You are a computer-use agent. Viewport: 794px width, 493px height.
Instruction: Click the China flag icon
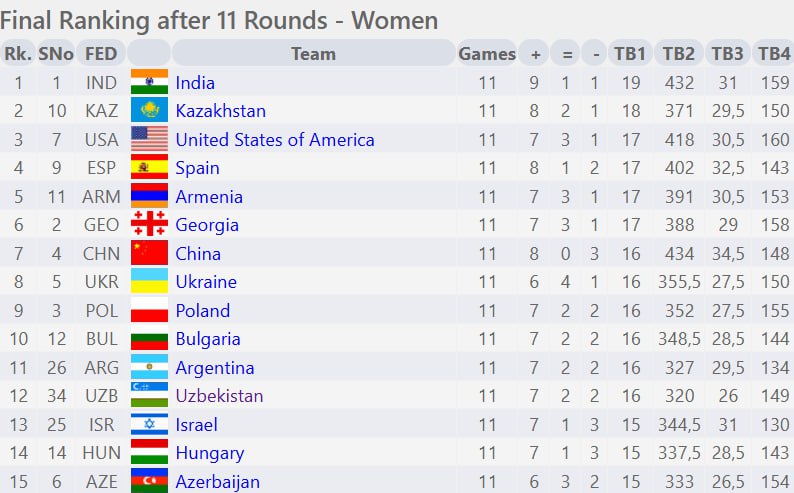149,253
